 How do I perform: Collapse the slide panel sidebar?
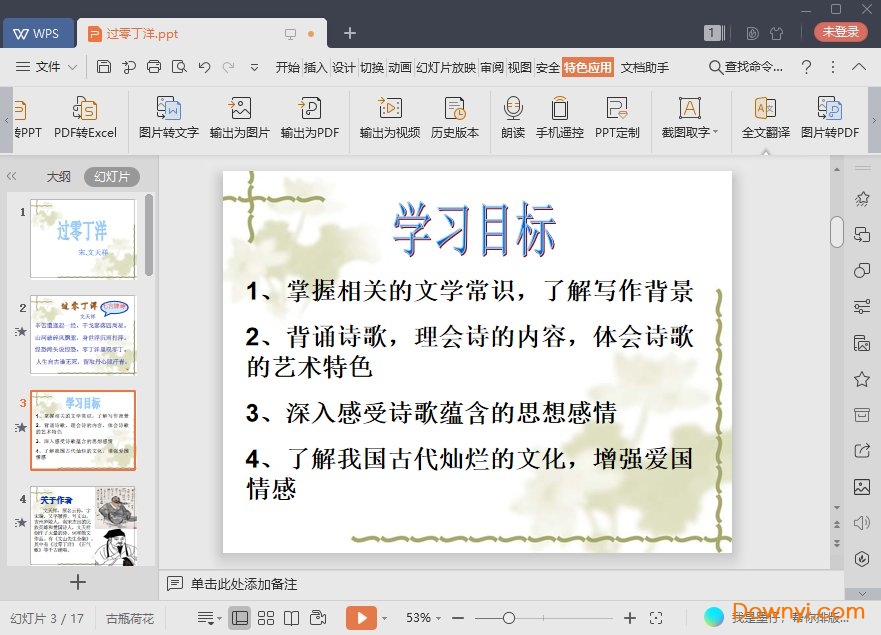13,176
